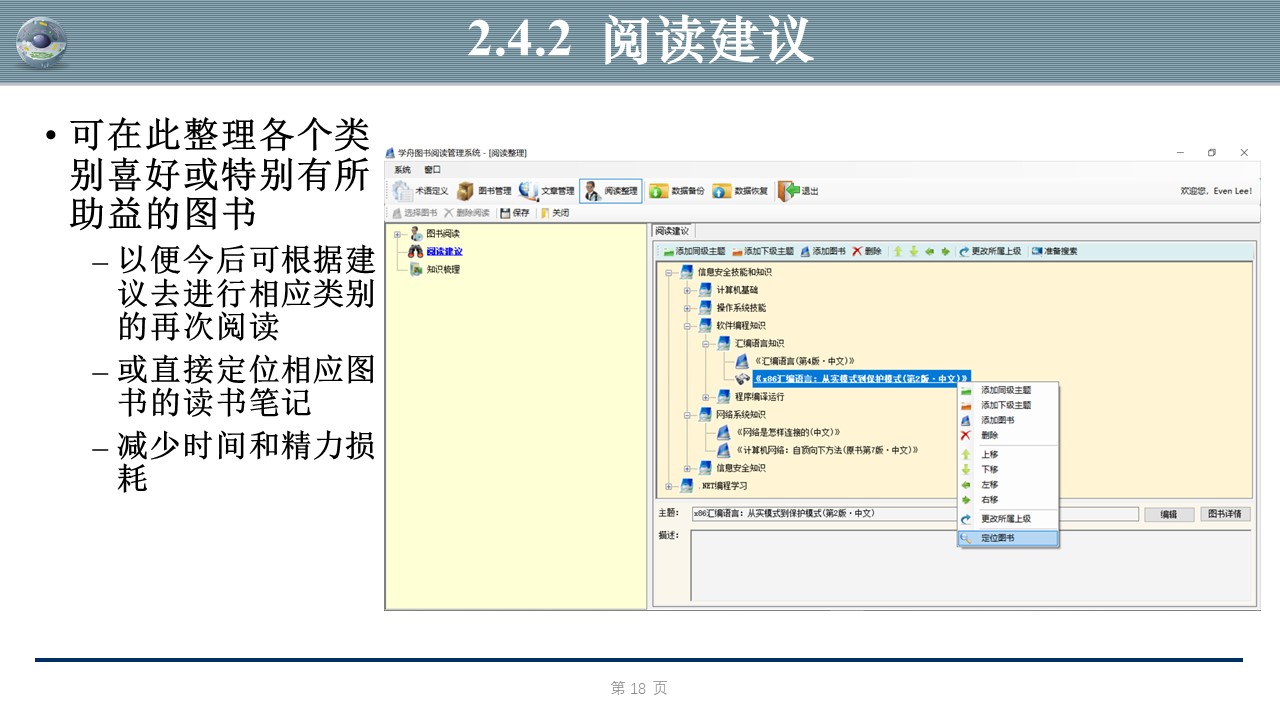Collapse the 网络系统知识 tree node
Screen dimensions: 1280x720
(x=687, y=414)
